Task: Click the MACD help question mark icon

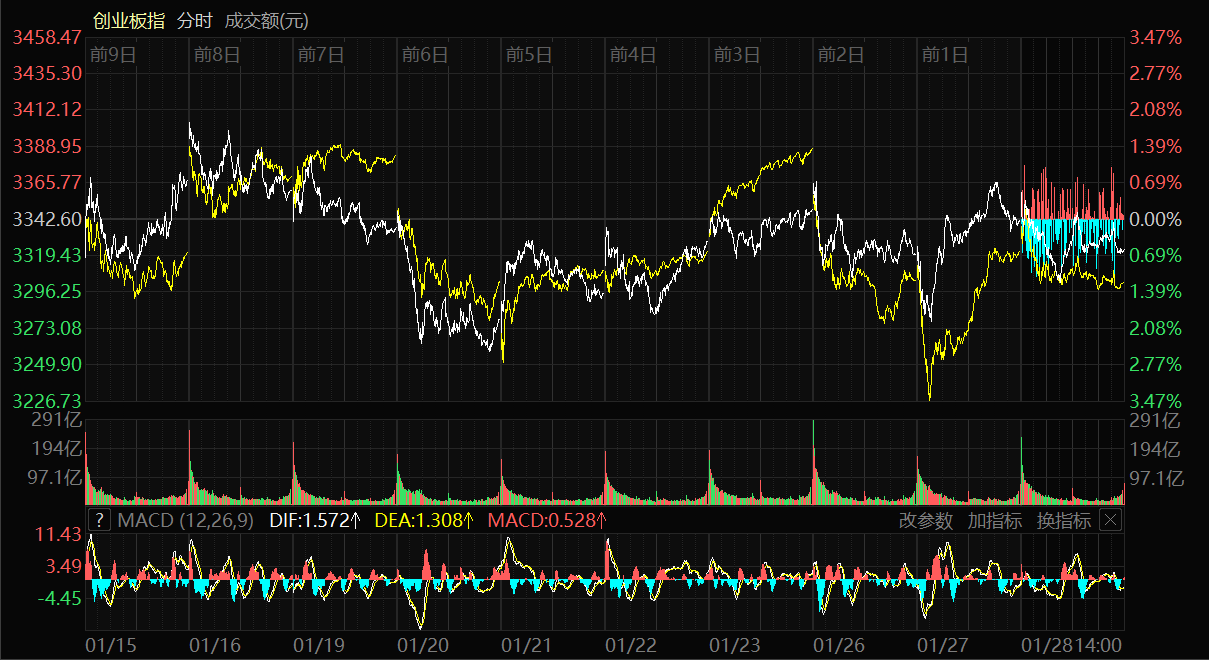Action: 99,520
